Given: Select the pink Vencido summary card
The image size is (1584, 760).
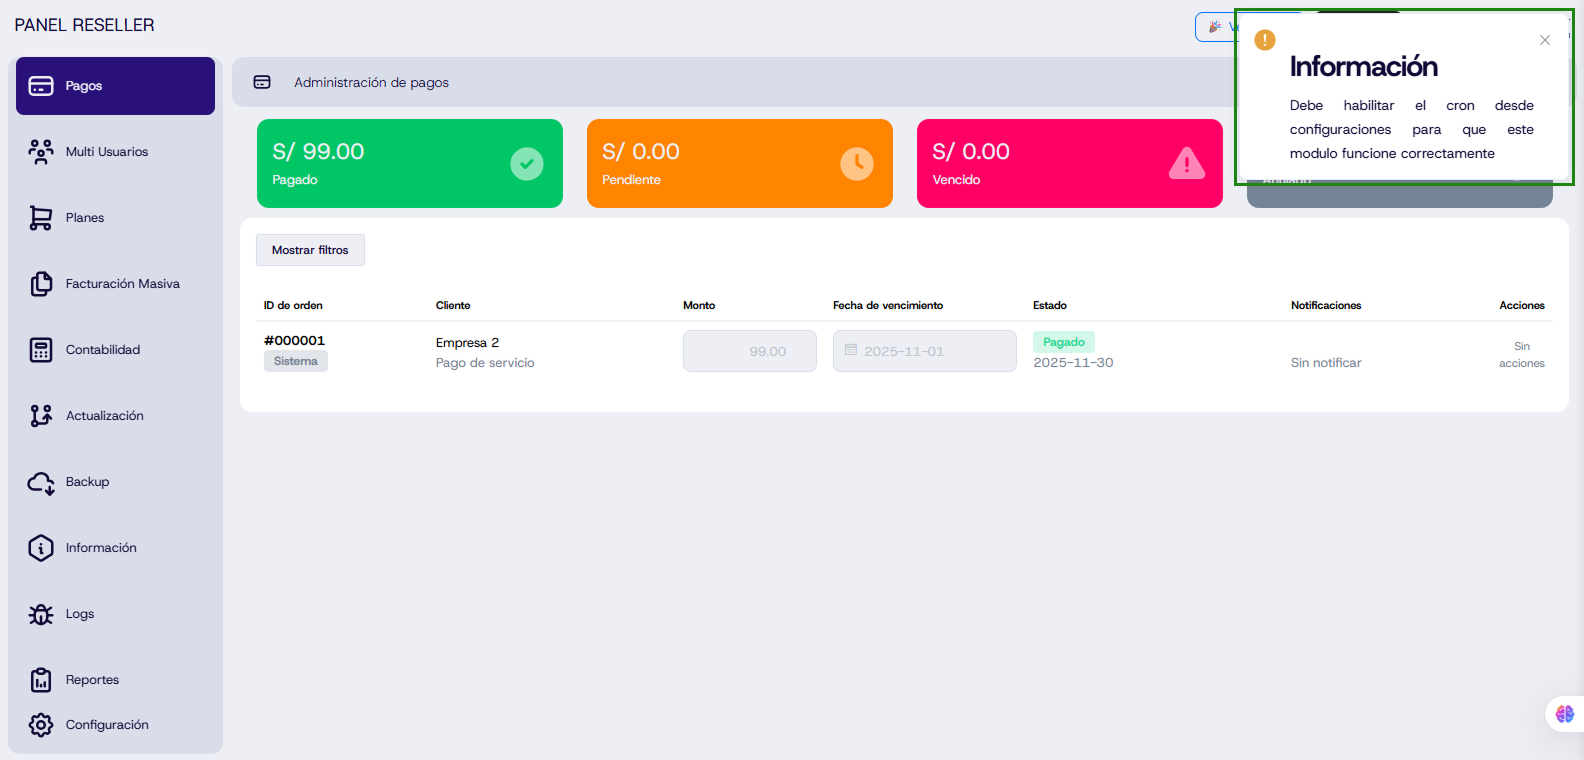Looking at the screenshot, I should 1069,164.
